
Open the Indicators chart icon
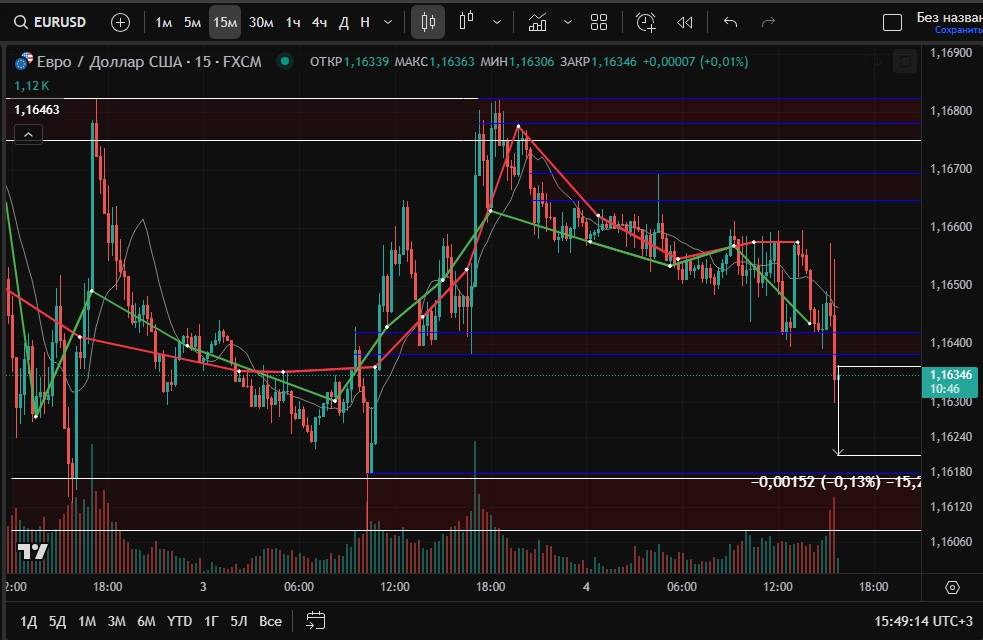click(x=538, y=22)
